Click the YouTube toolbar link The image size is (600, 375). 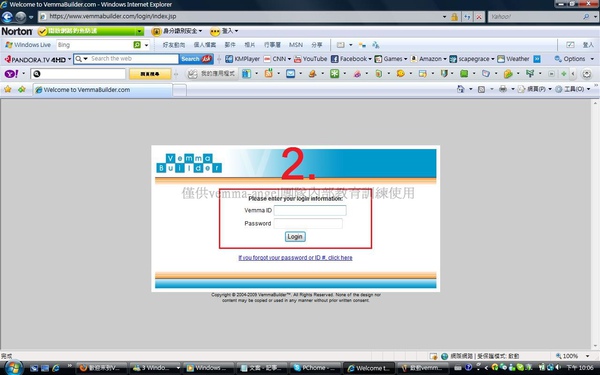[x=310, y=59]
